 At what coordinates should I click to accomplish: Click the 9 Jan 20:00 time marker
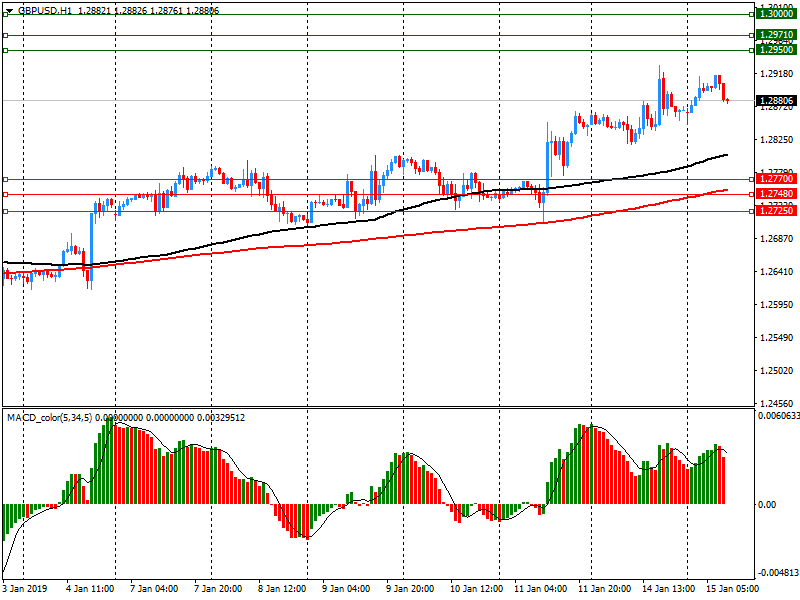click(408, 589)
